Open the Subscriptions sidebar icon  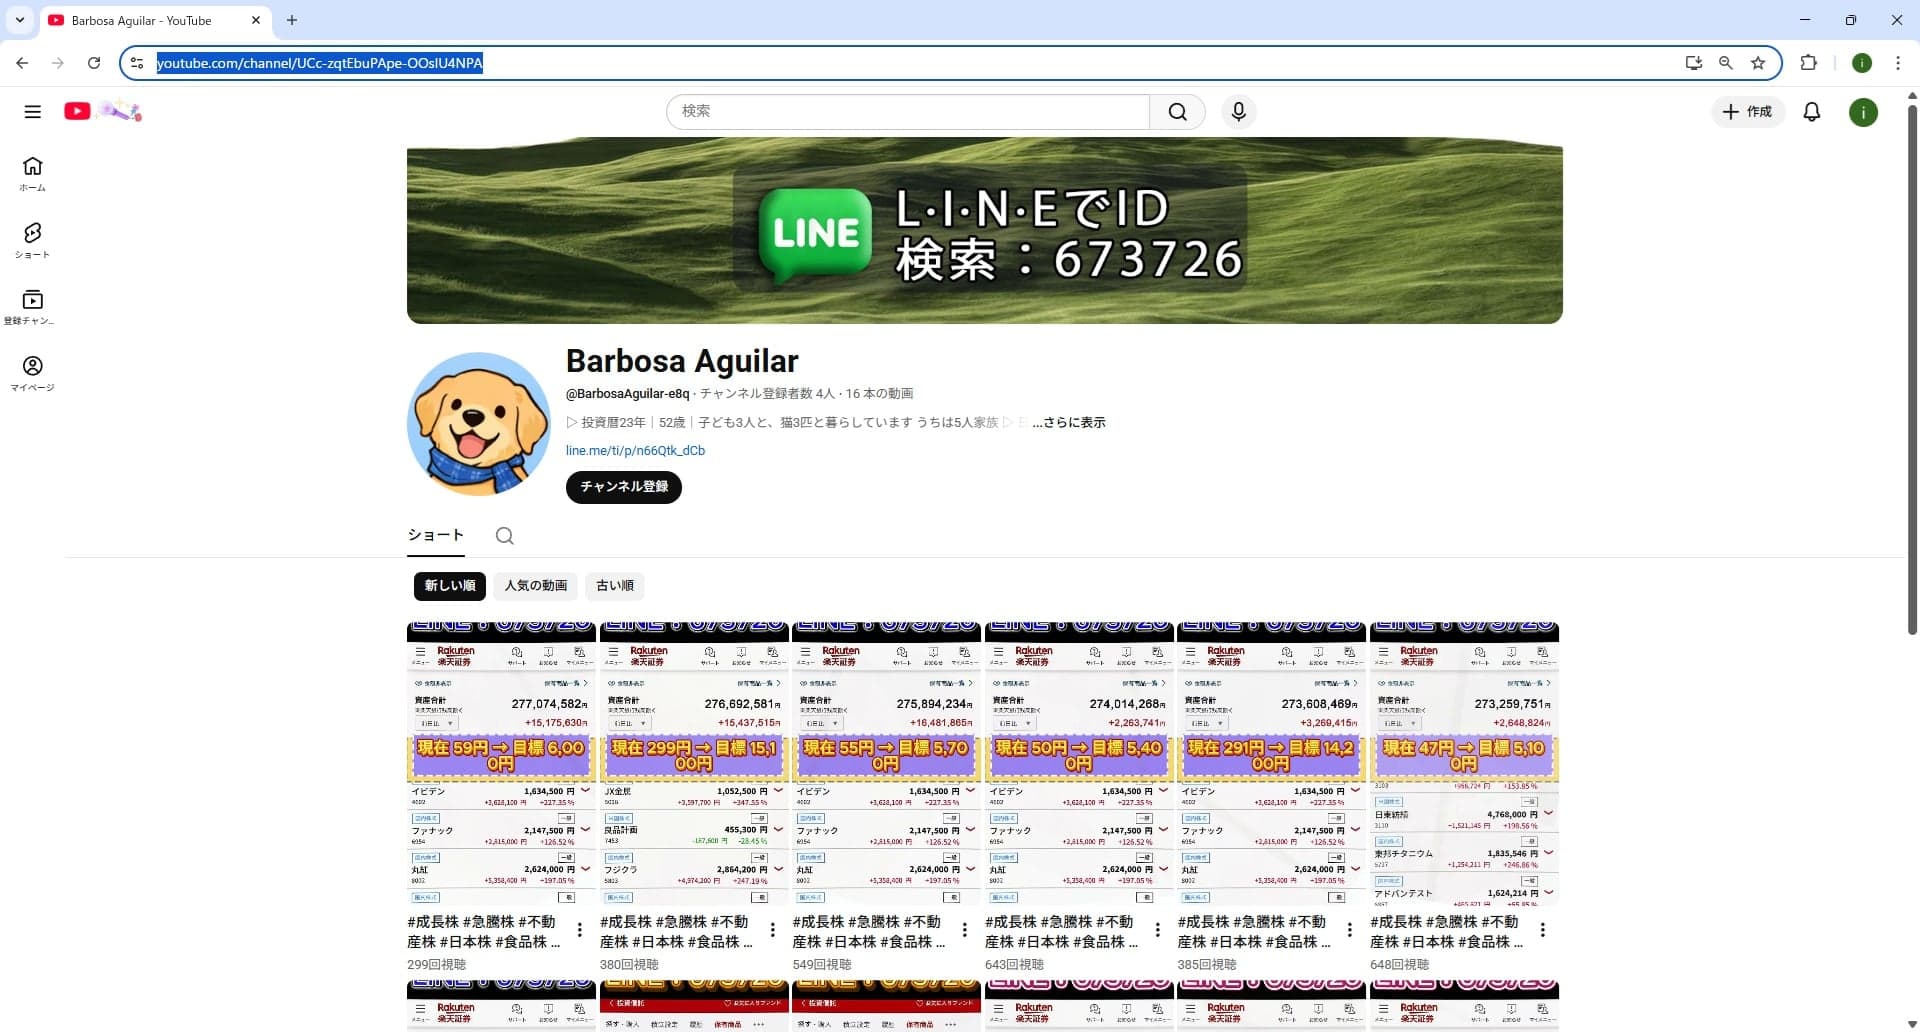tap(33, 307)
